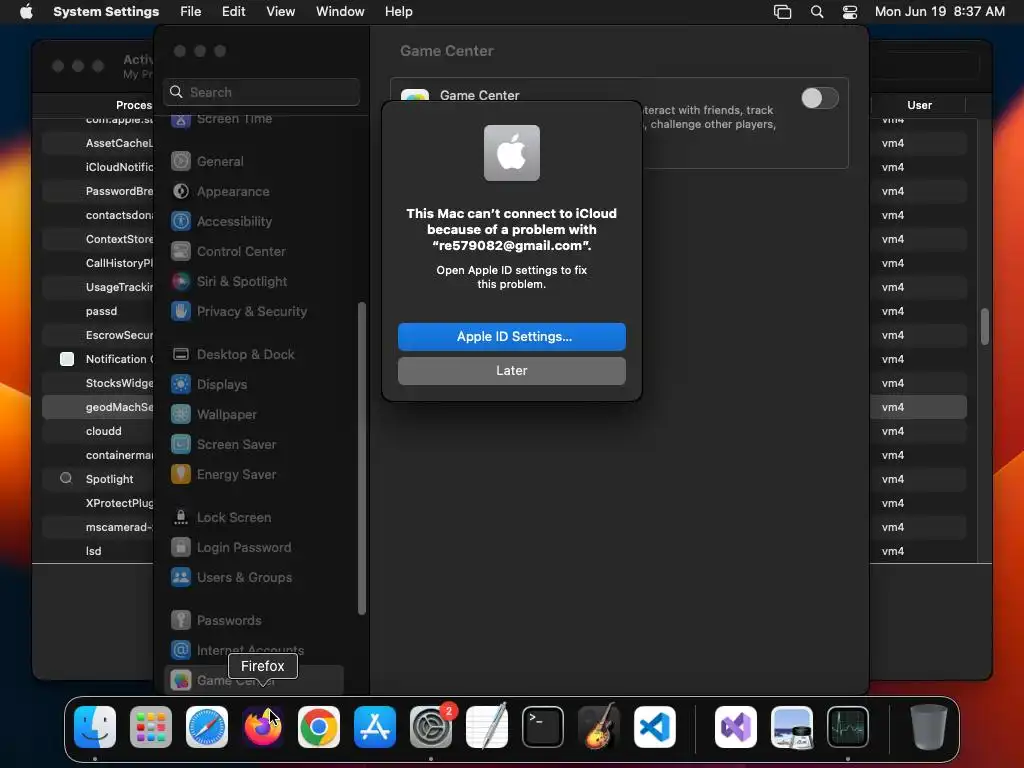Open the App Store dock icon

(x=375, y=726)
